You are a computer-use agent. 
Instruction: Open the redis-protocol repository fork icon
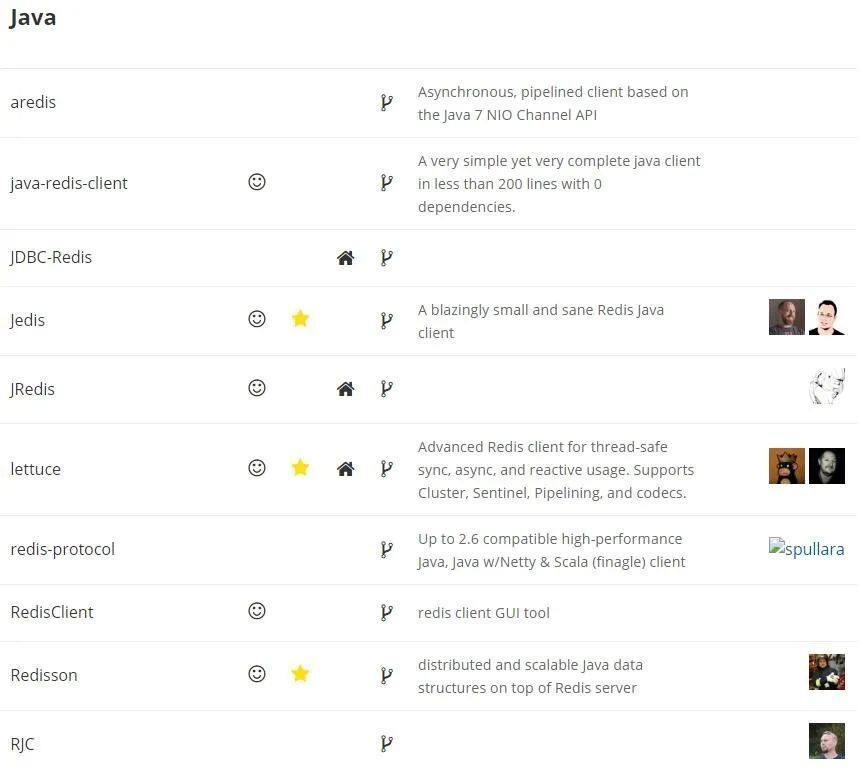tap(386, 549)
